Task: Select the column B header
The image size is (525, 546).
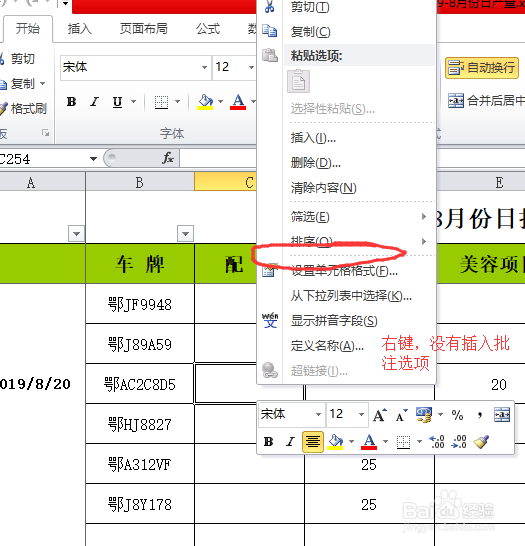Action: coord(140,182)
